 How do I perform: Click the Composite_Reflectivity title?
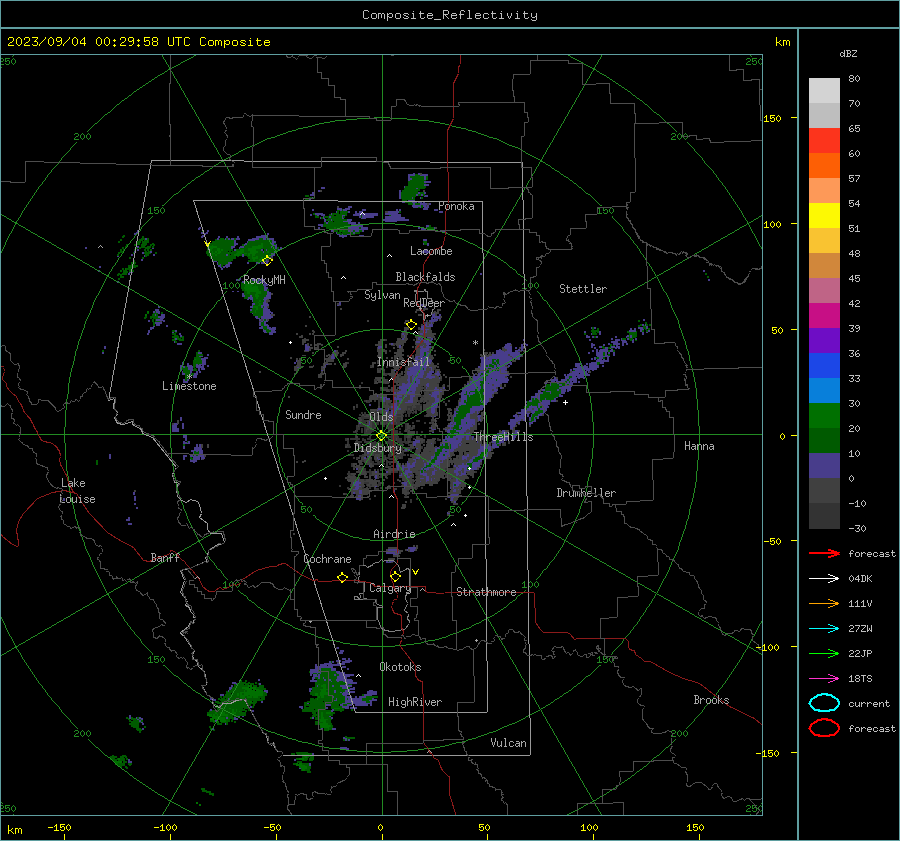(x=449, y=15)
